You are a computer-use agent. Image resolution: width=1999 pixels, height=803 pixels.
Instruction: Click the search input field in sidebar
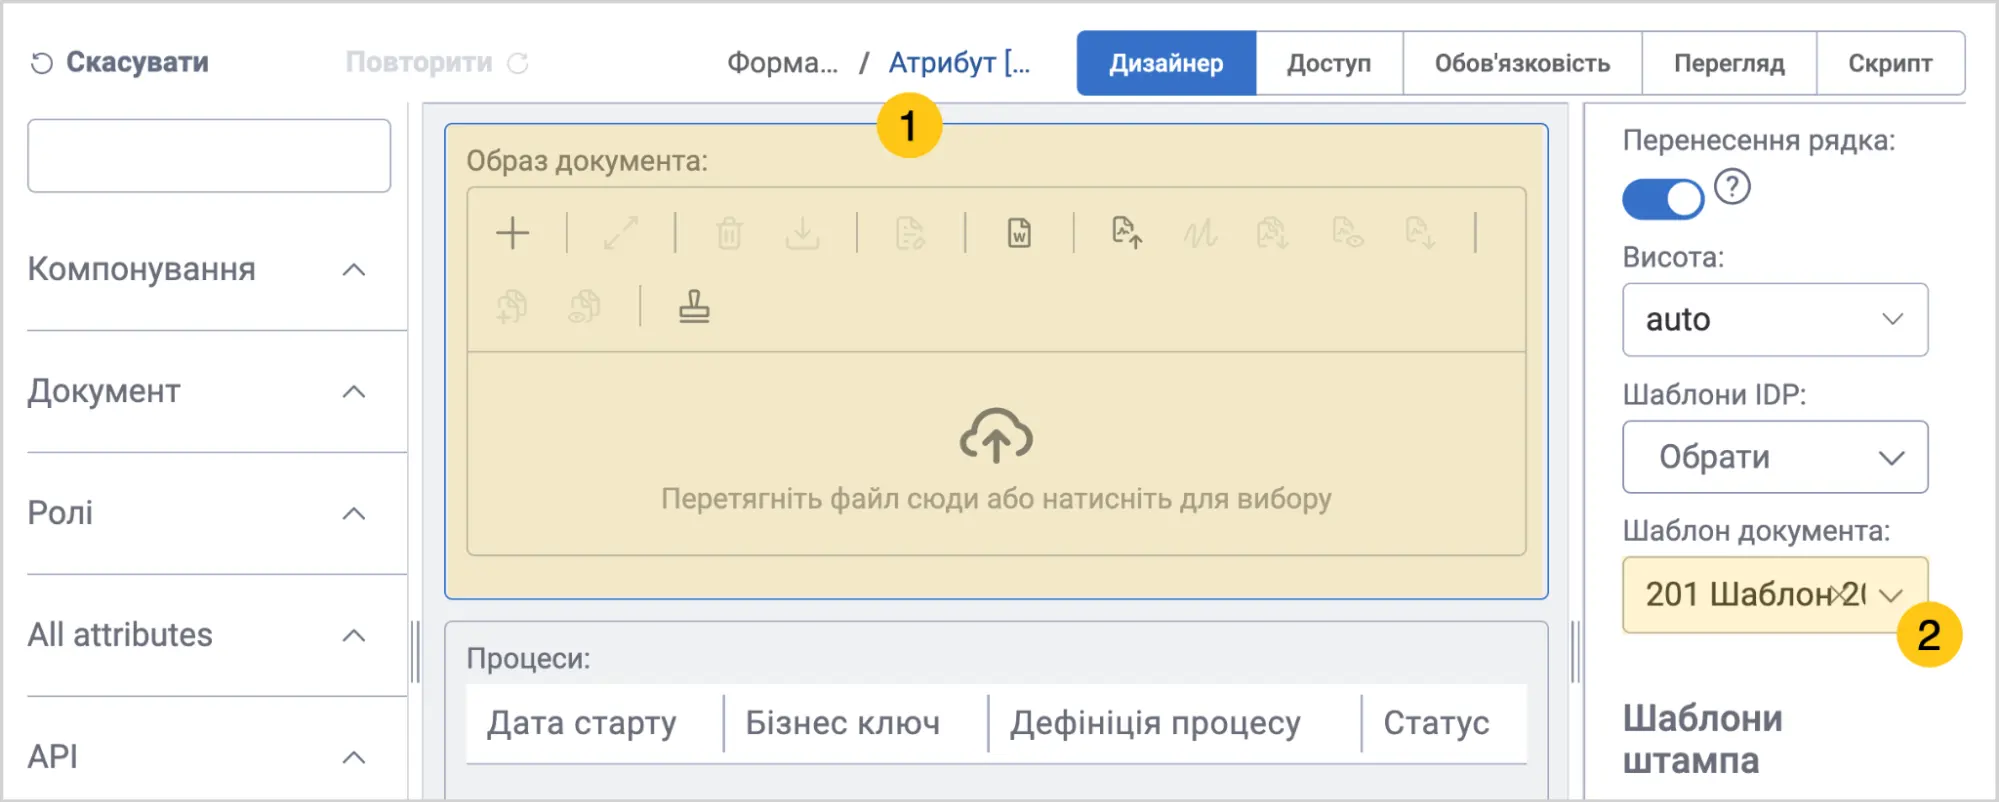(x=209, y=156)
